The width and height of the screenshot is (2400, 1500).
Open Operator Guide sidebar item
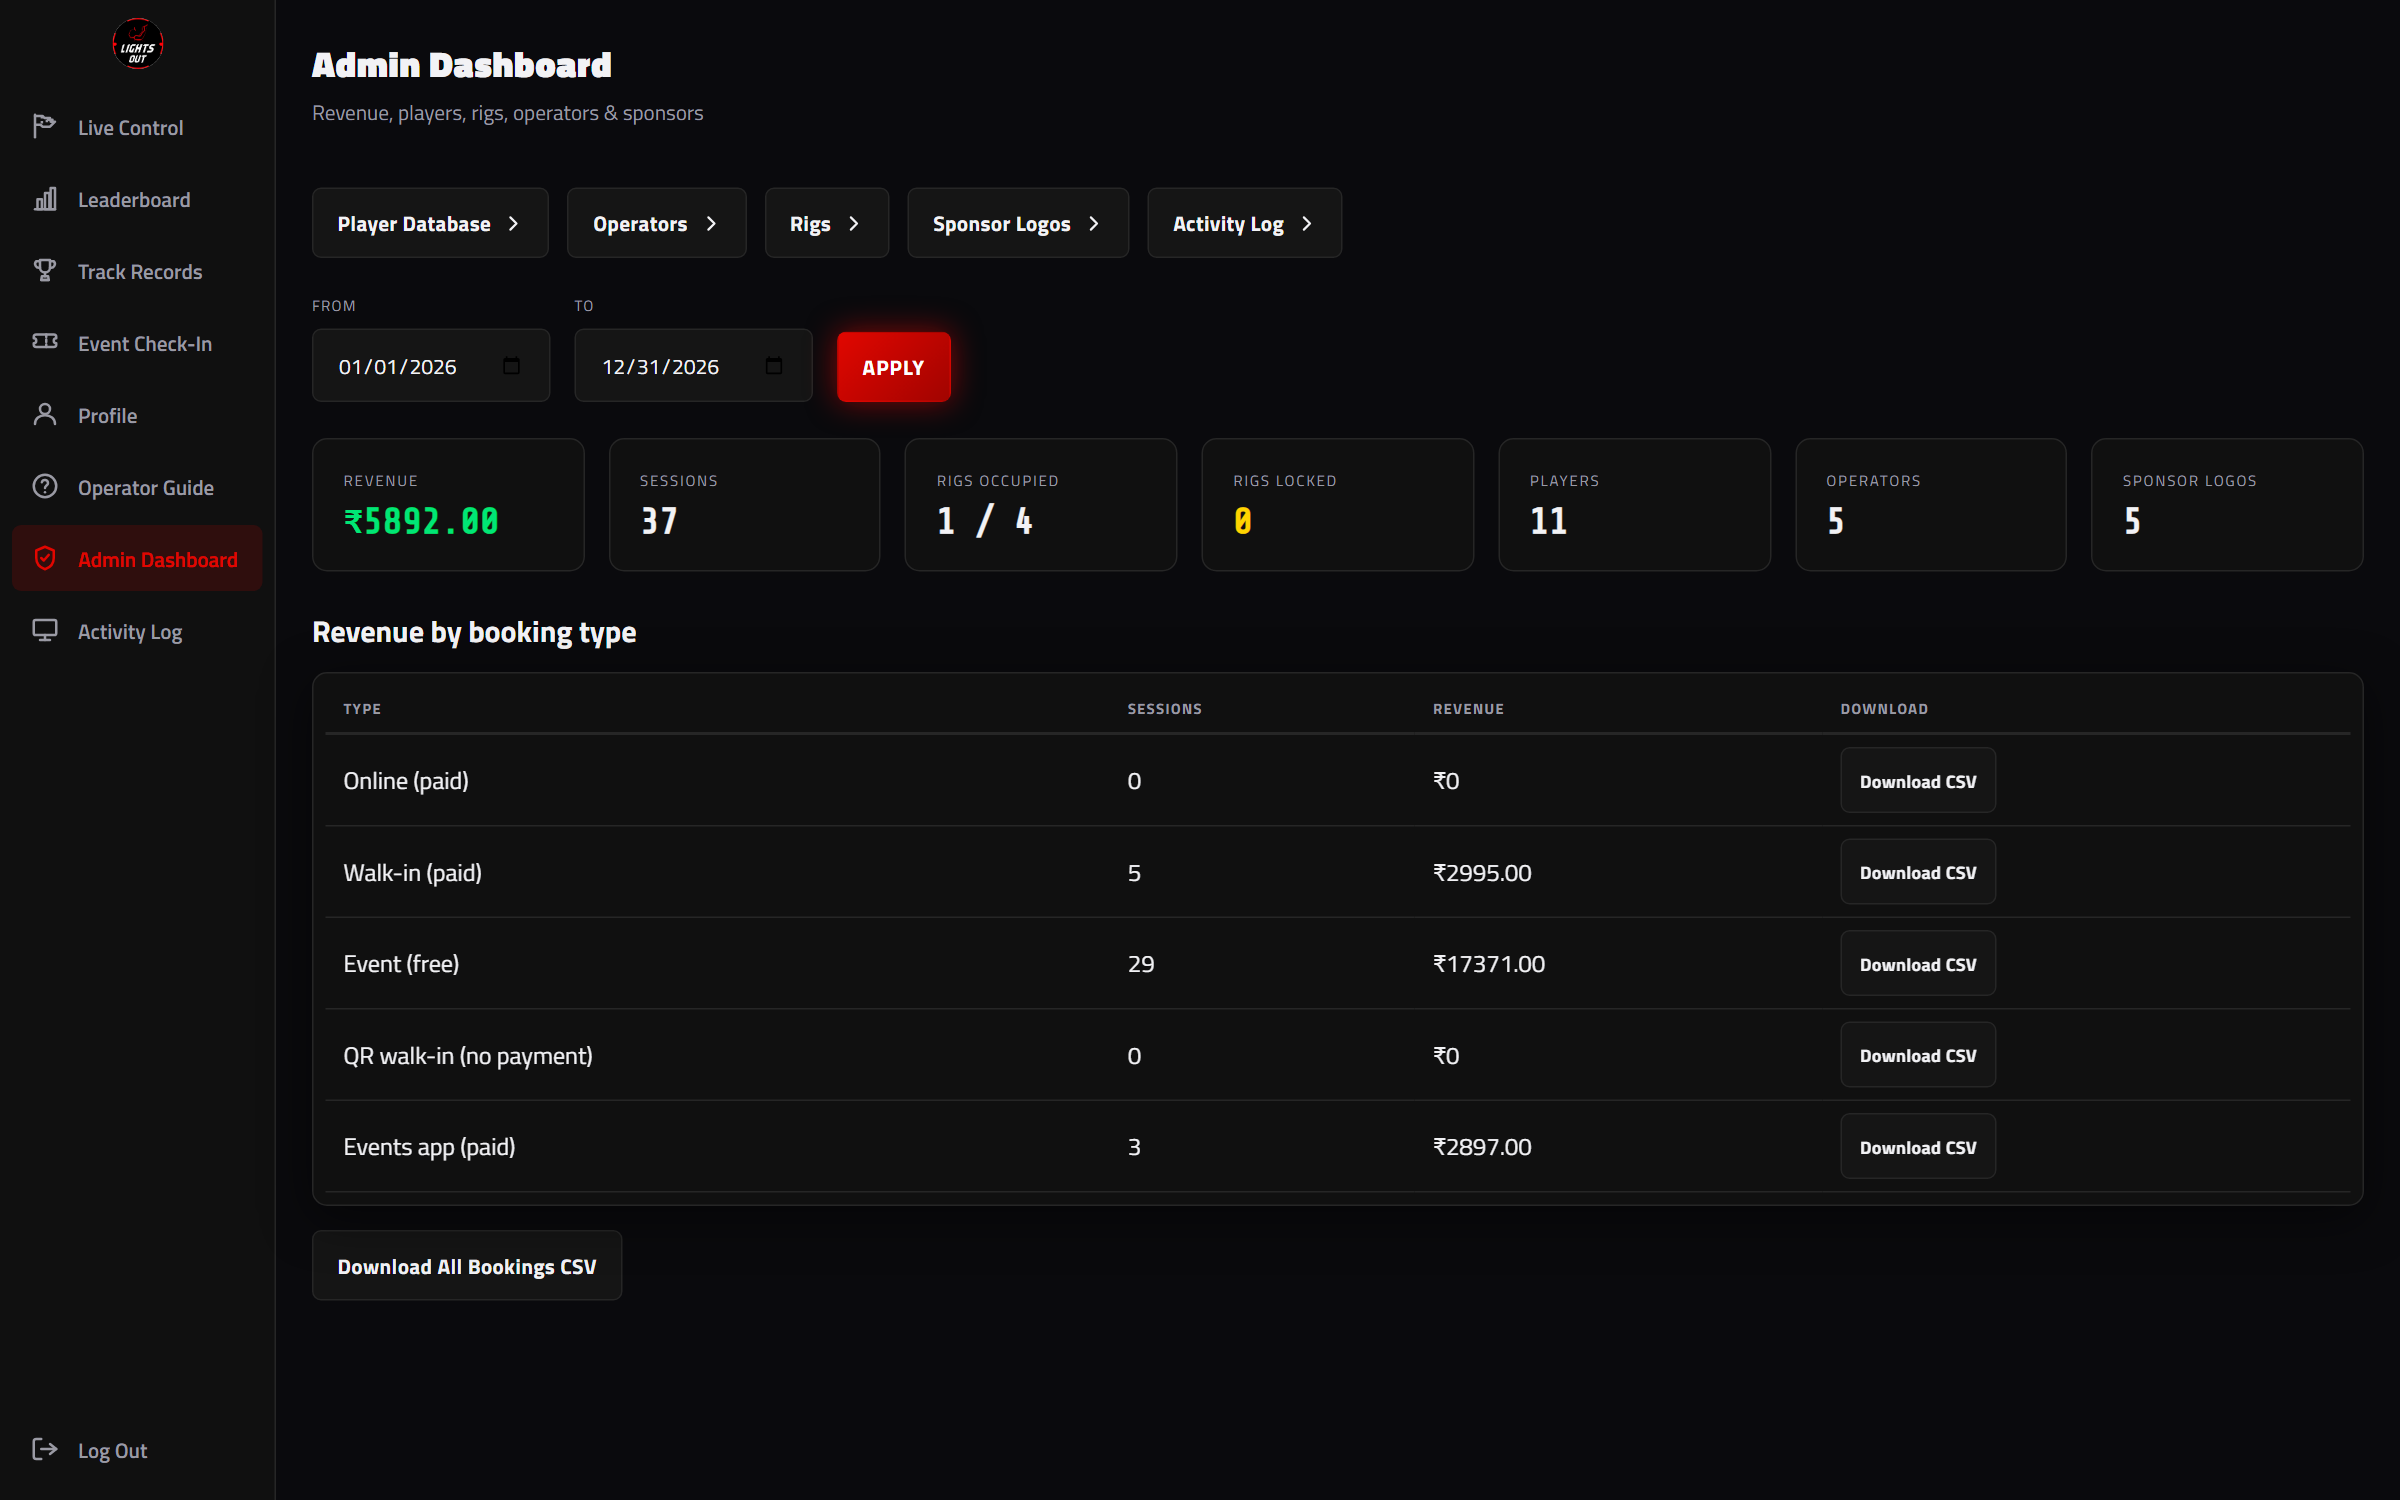[x=137, y=488]
